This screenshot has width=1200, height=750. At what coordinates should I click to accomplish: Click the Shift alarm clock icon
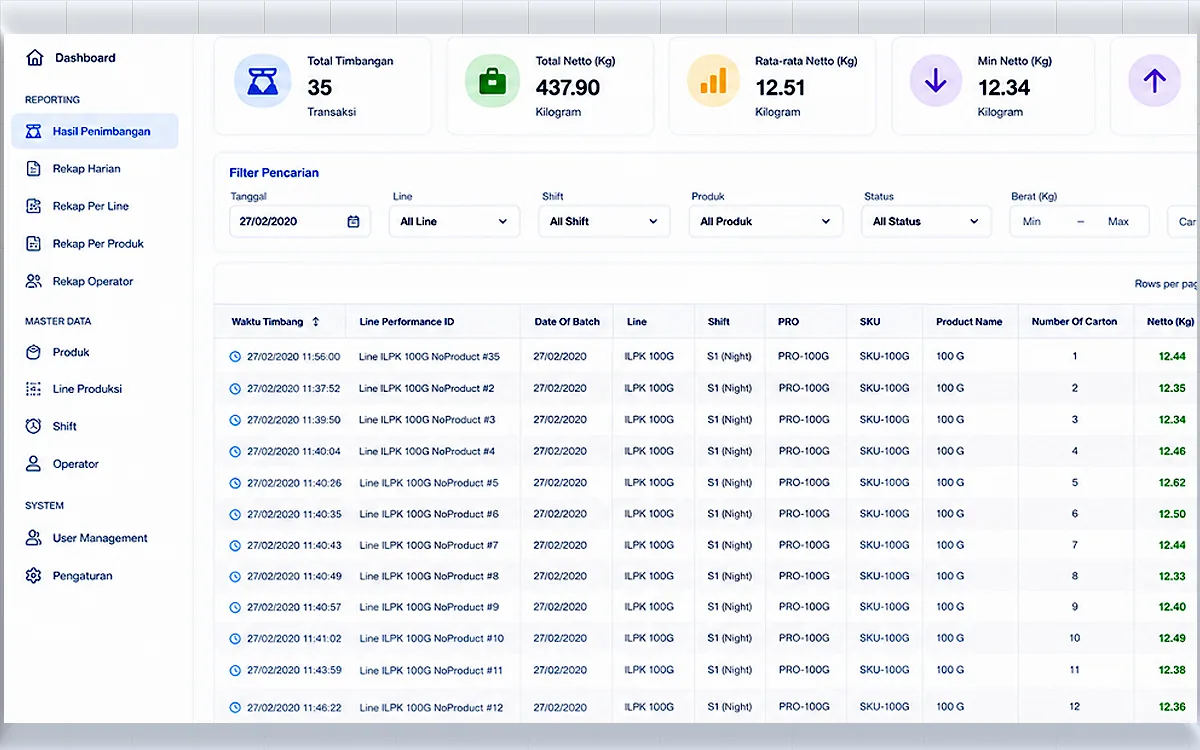(x=34, y=426)
